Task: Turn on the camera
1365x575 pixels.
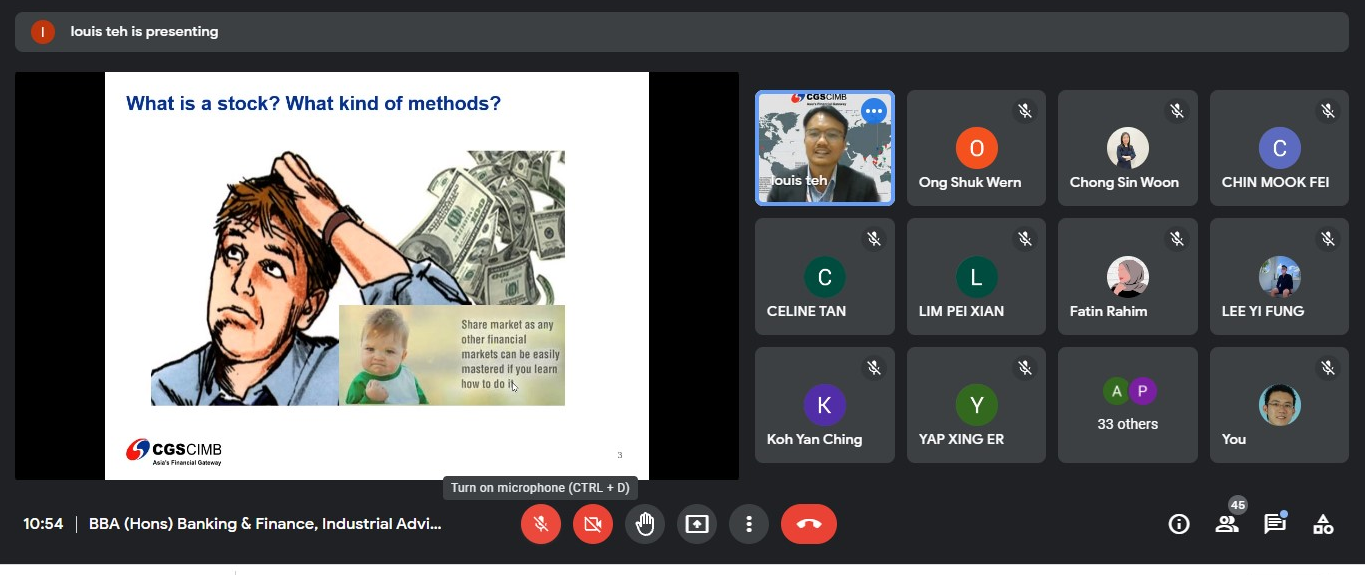Action: click(x=593, y=524)
